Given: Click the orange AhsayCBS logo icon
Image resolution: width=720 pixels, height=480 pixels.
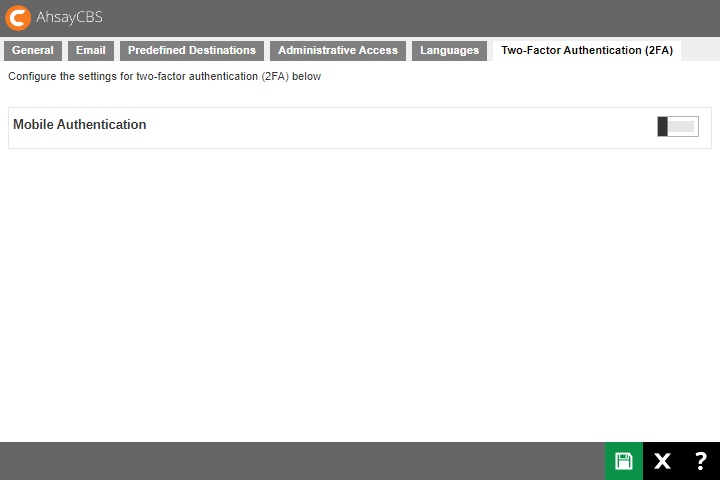Looking at the screenshot, I should point(18,17).
